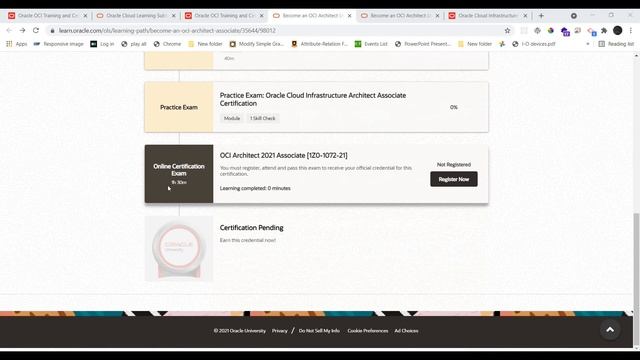Image resolution: width=640 pixels, height=360 pixels.
Task: Open the first New folder bookmark folder
Action: tap(205, 44)
